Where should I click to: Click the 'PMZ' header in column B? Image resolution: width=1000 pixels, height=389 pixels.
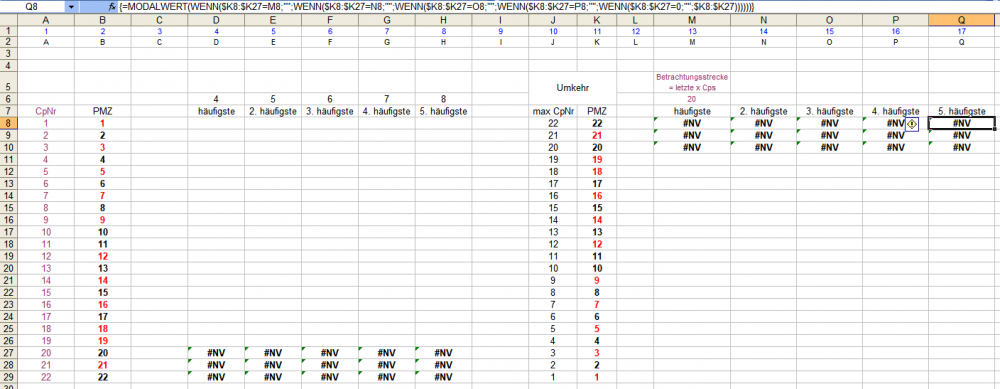[x=102, y=112]
